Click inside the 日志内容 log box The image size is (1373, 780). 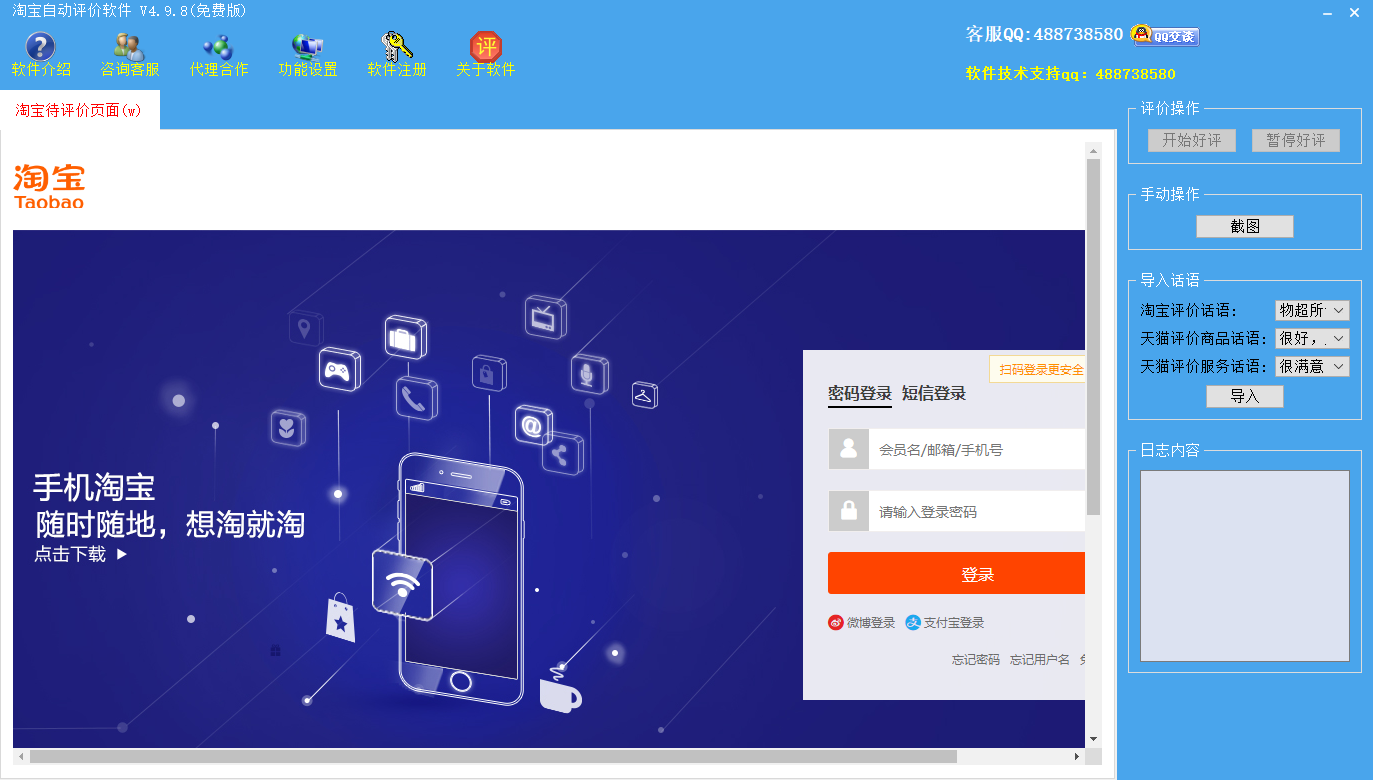click(1245, 566)
